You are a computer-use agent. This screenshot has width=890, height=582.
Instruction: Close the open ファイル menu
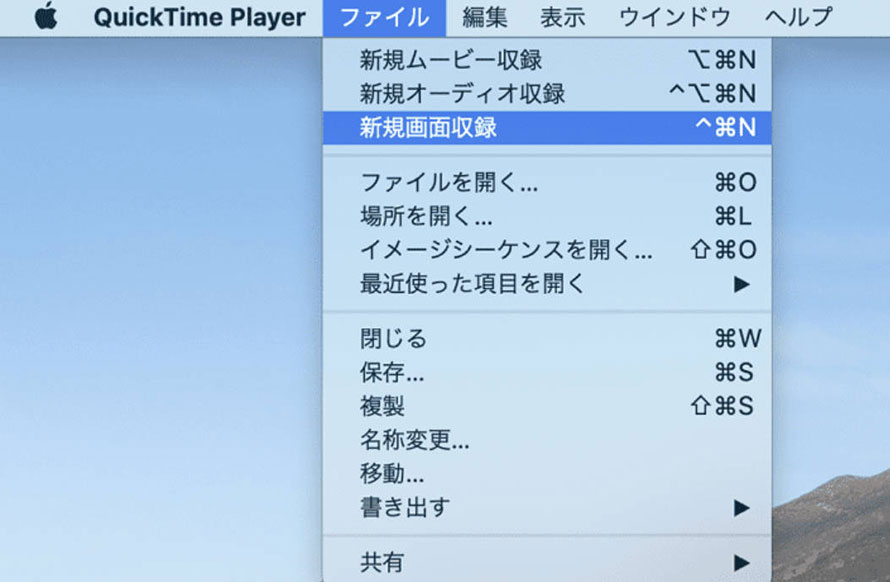[x=384, y=17]
